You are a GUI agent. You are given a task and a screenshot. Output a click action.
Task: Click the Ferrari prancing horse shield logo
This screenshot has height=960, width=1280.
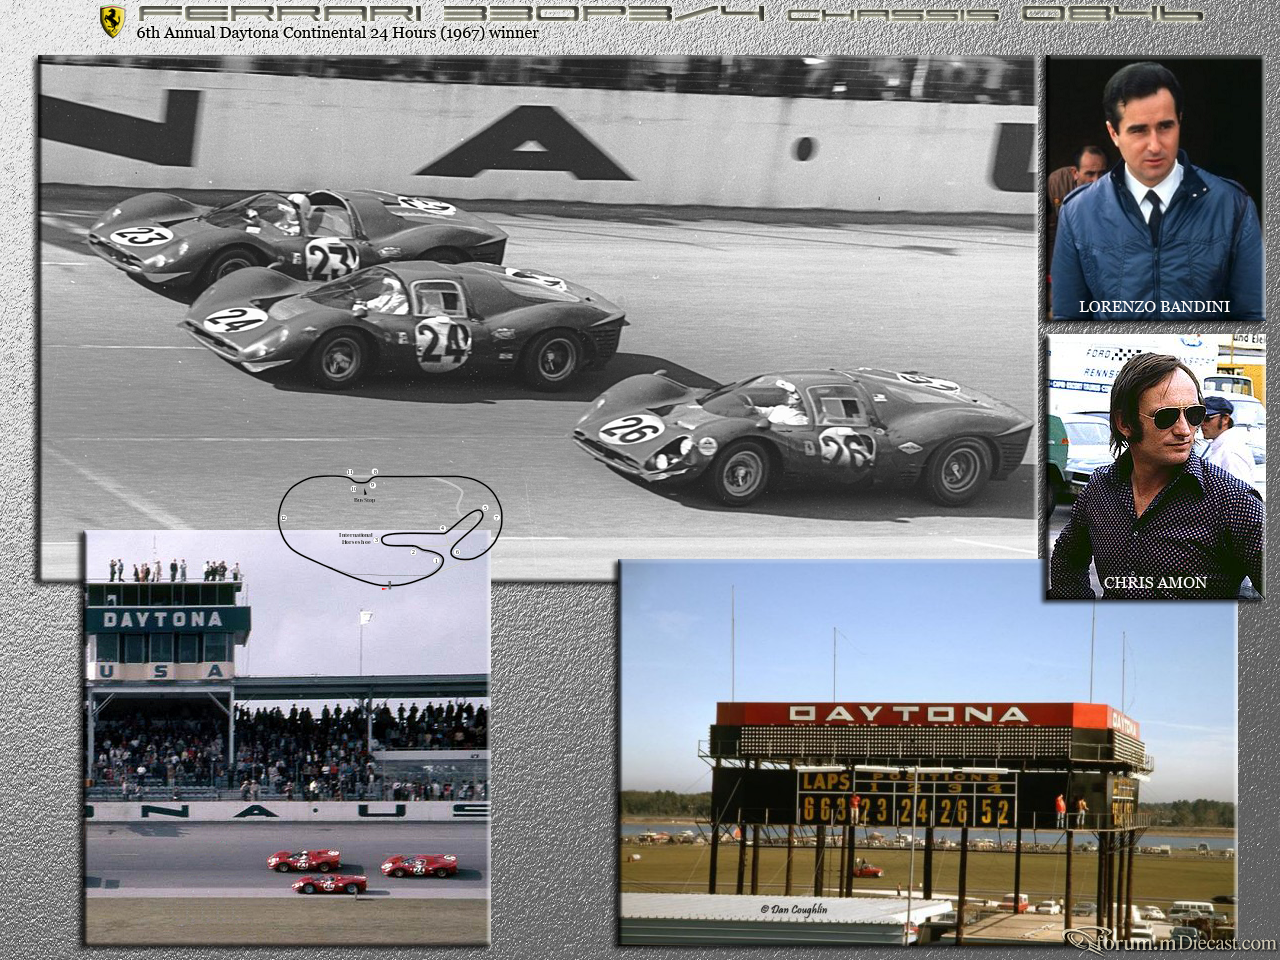click(x=112, y=22)
